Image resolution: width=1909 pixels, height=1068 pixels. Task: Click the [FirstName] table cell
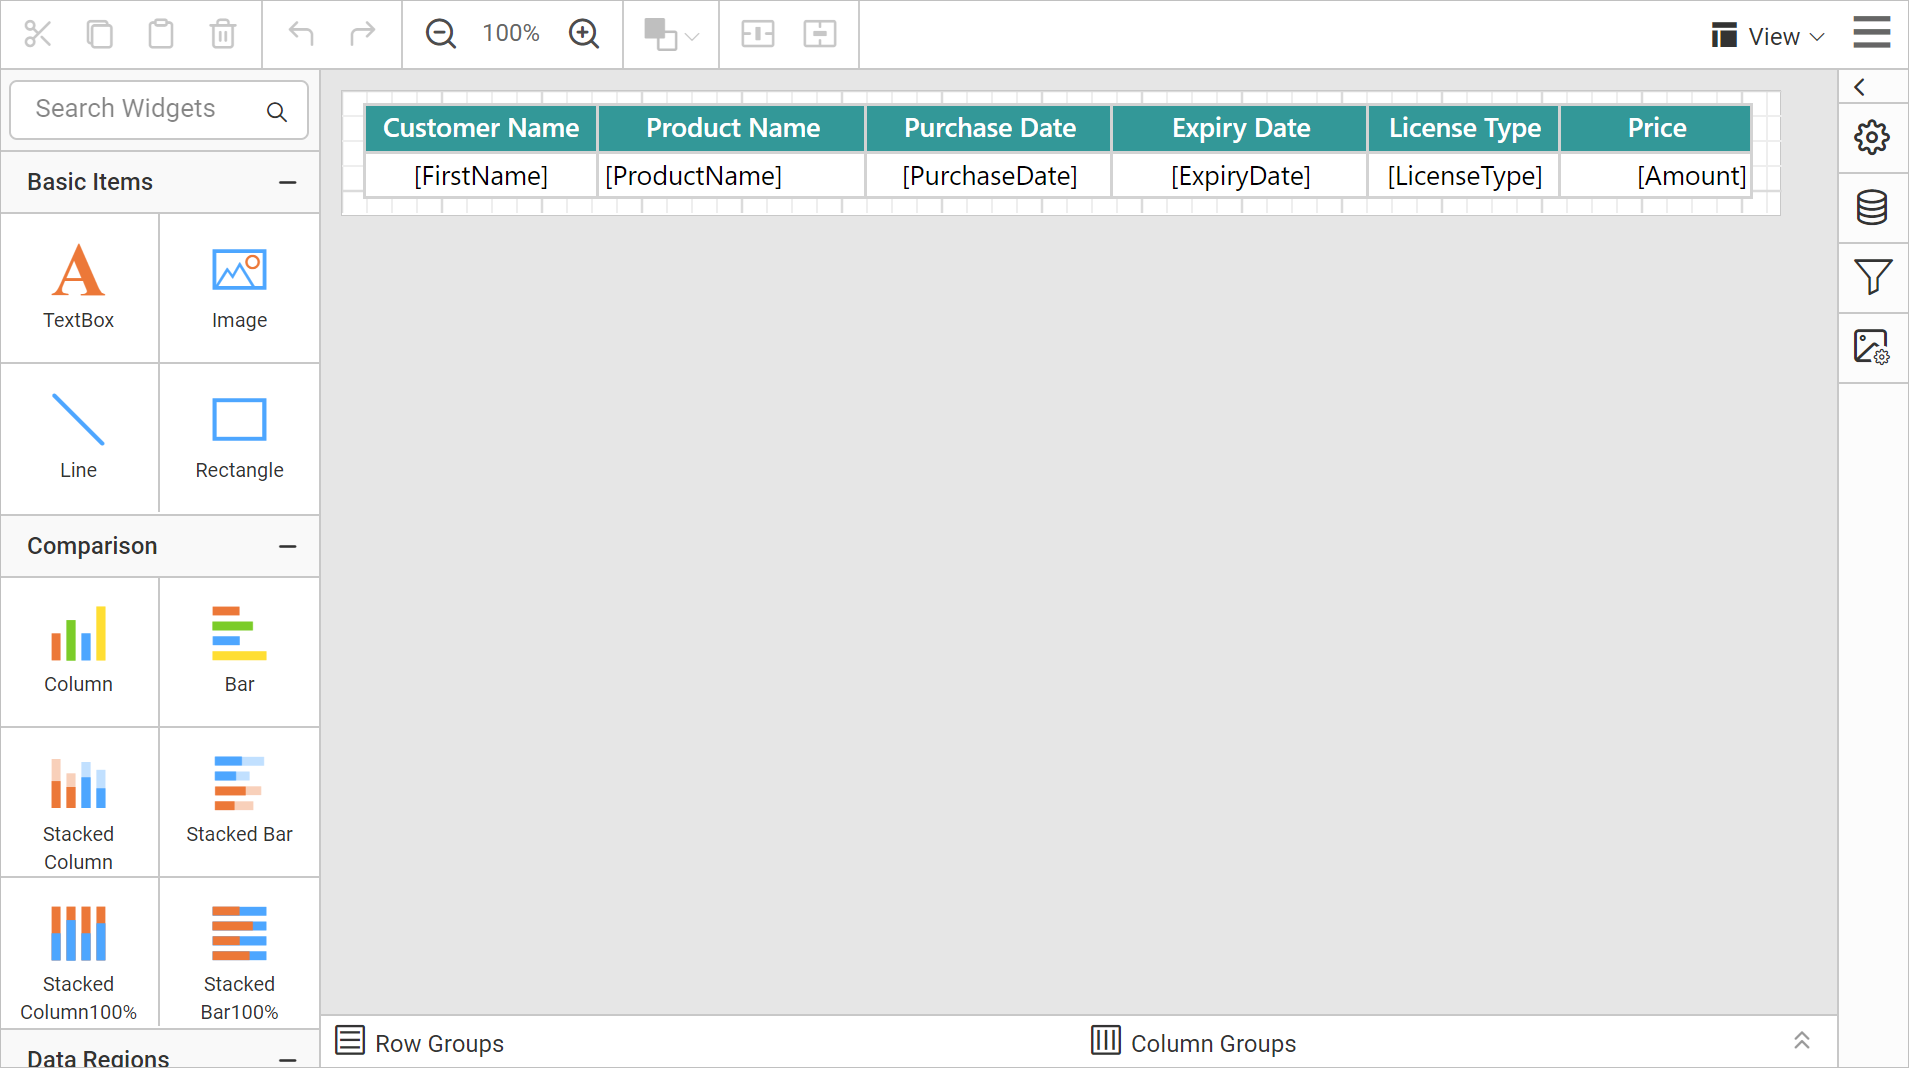[481, 176]
